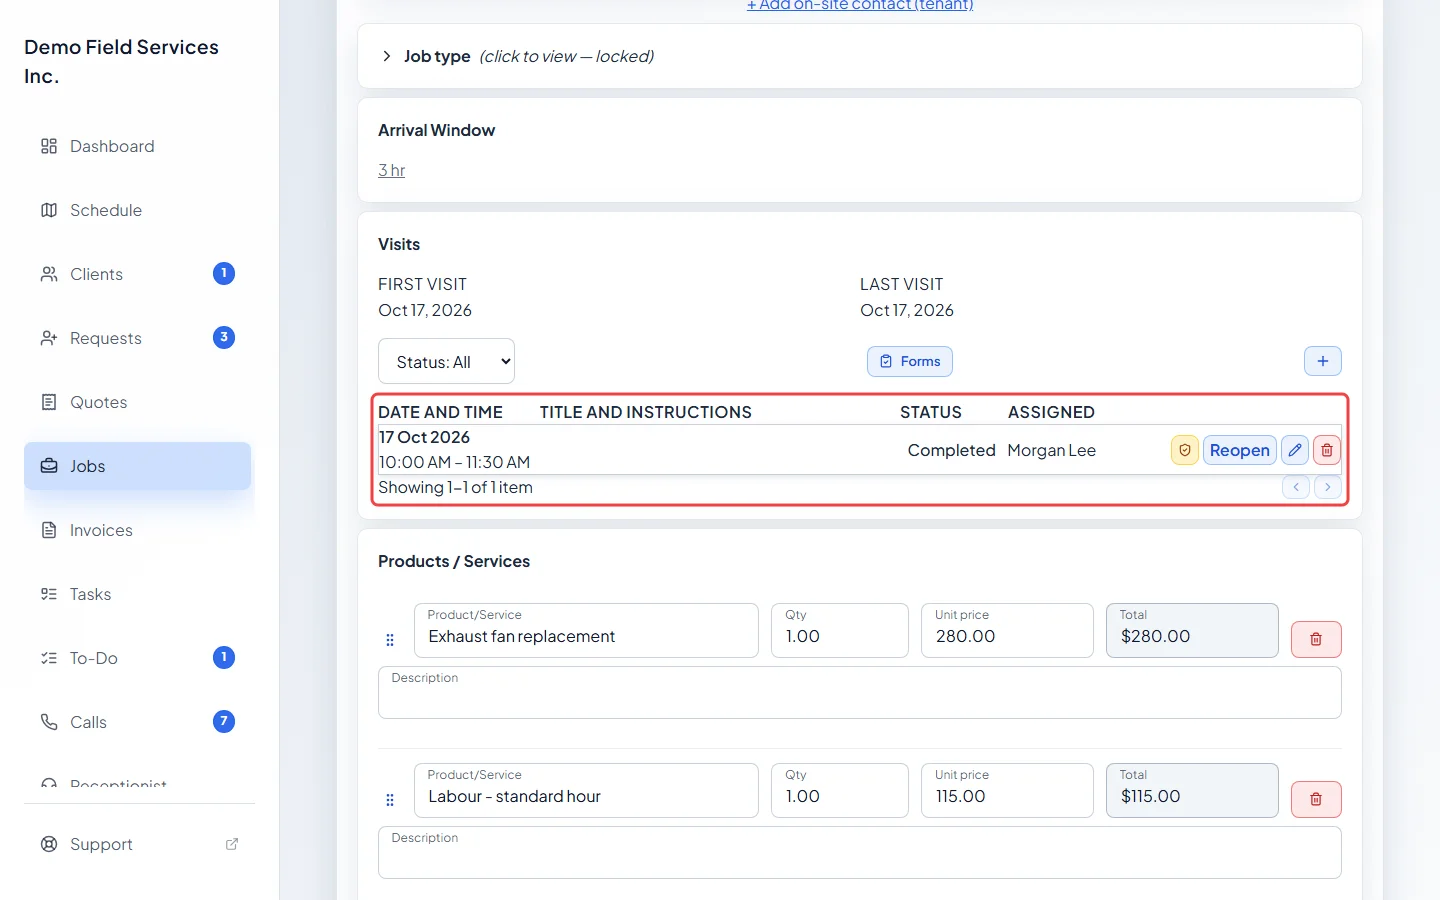Screen dimensions: 1440x900
Task: Grab the handle for Labour - standard hour
Action: pyautogui.click(x=390, y=800)
